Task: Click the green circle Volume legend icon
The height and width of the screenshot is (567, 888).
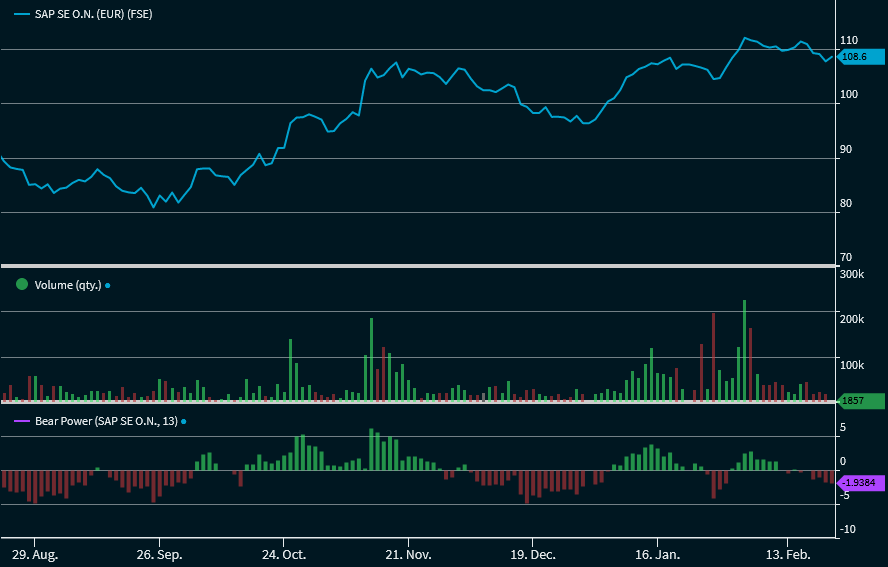Action: click(x=22, y=284)
